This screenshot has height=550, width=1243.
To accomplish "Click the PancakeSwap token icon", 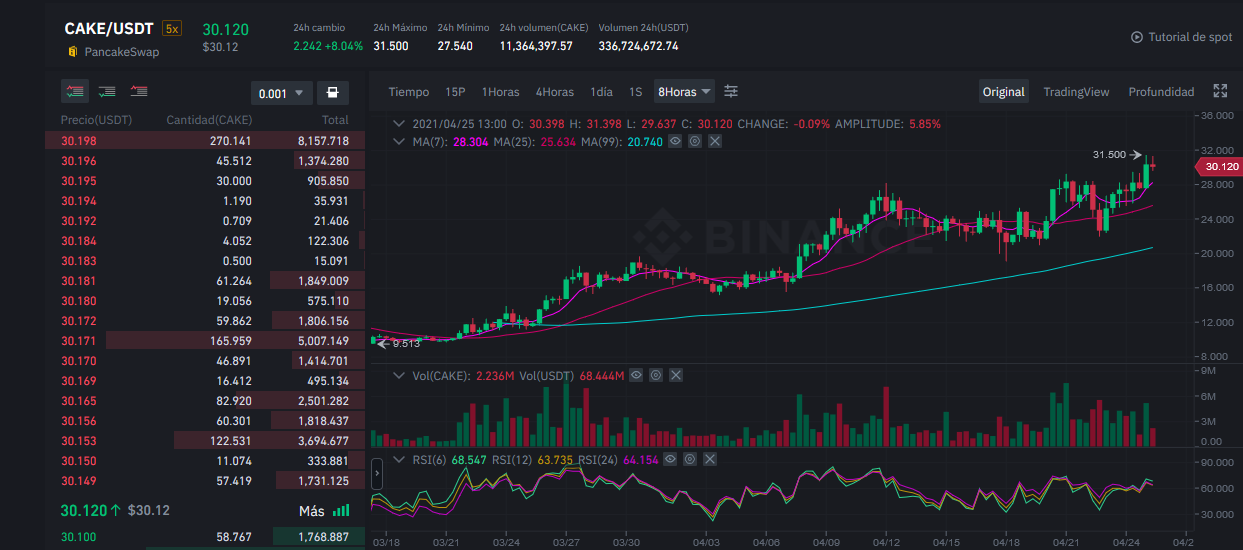I will pos(72,50).
